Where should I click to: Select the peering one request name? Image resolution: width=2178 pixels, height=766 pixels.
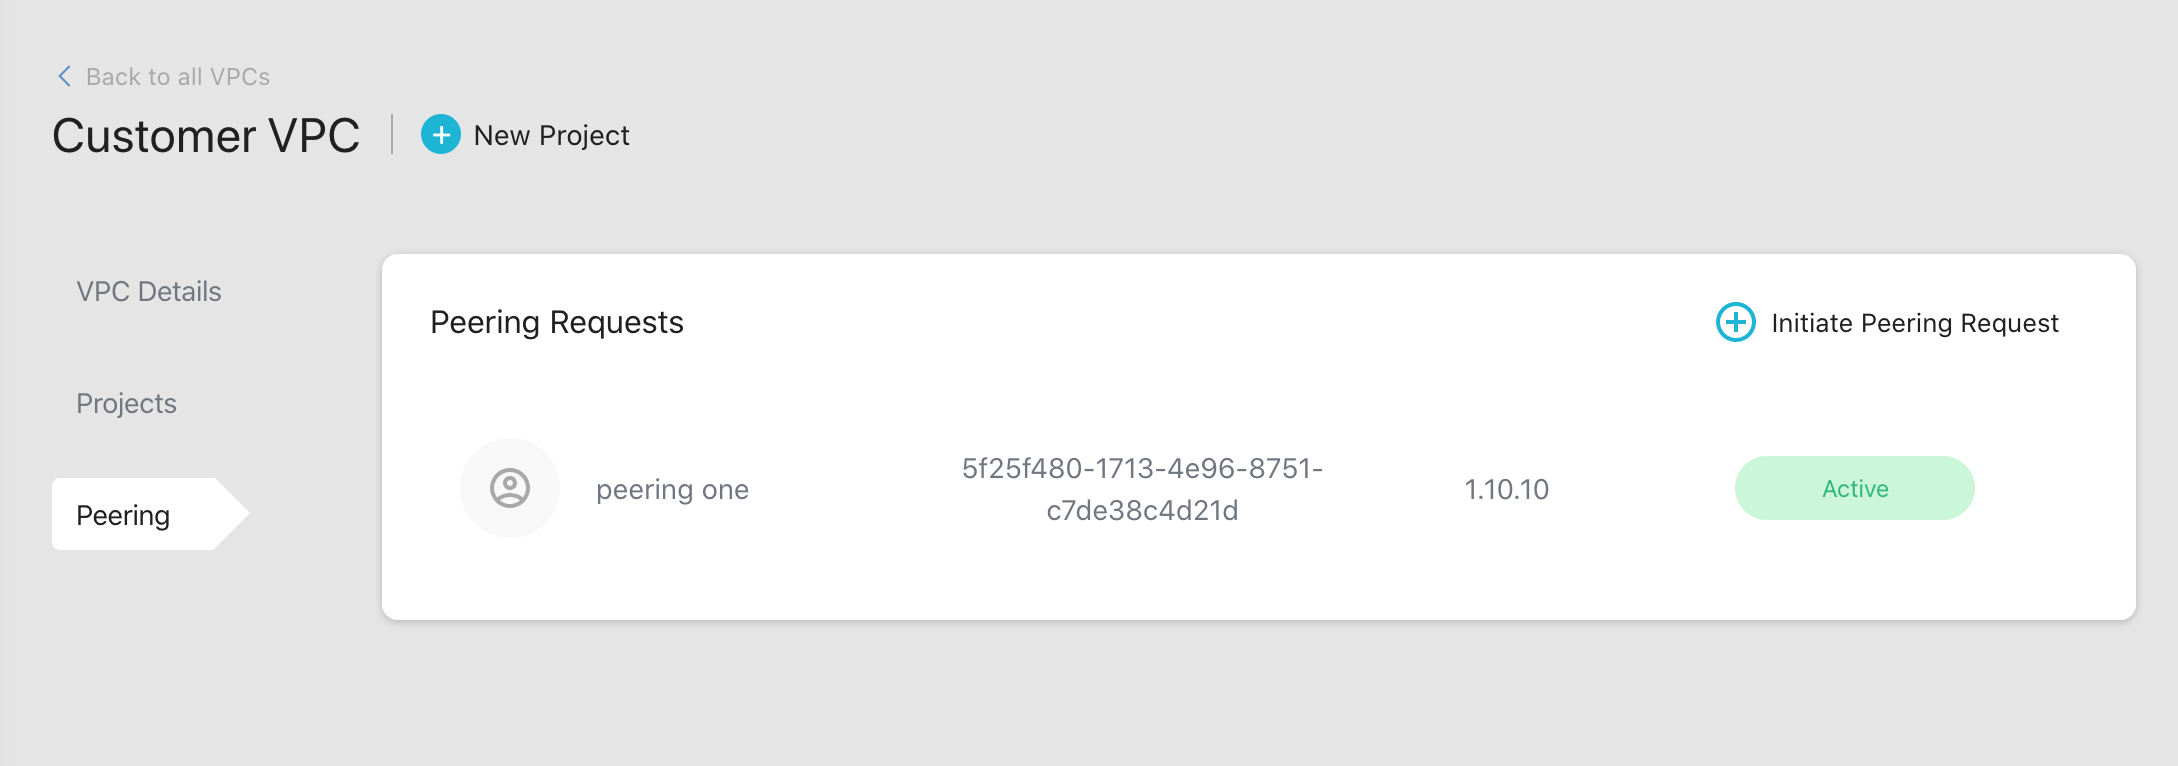click(x=672, y=489)
